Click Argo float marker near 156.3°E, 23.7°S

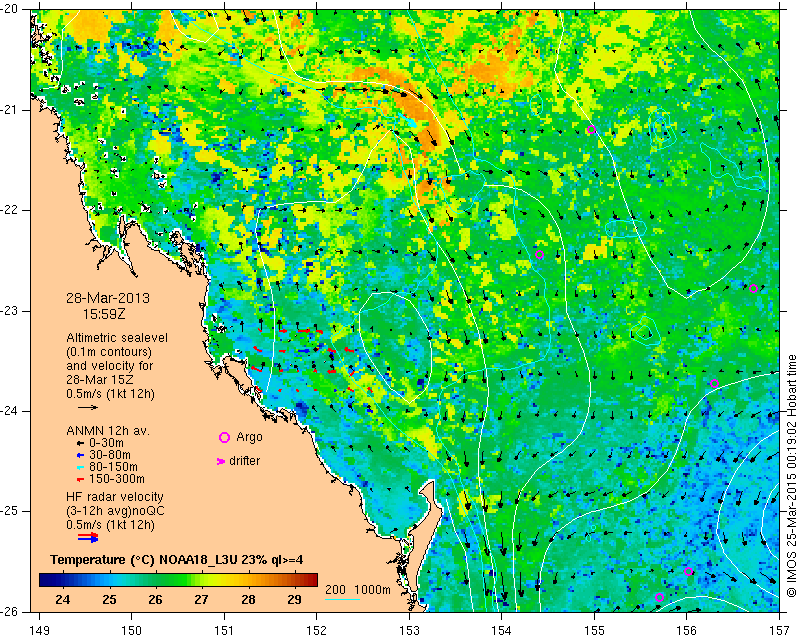[x=714, y=384]
